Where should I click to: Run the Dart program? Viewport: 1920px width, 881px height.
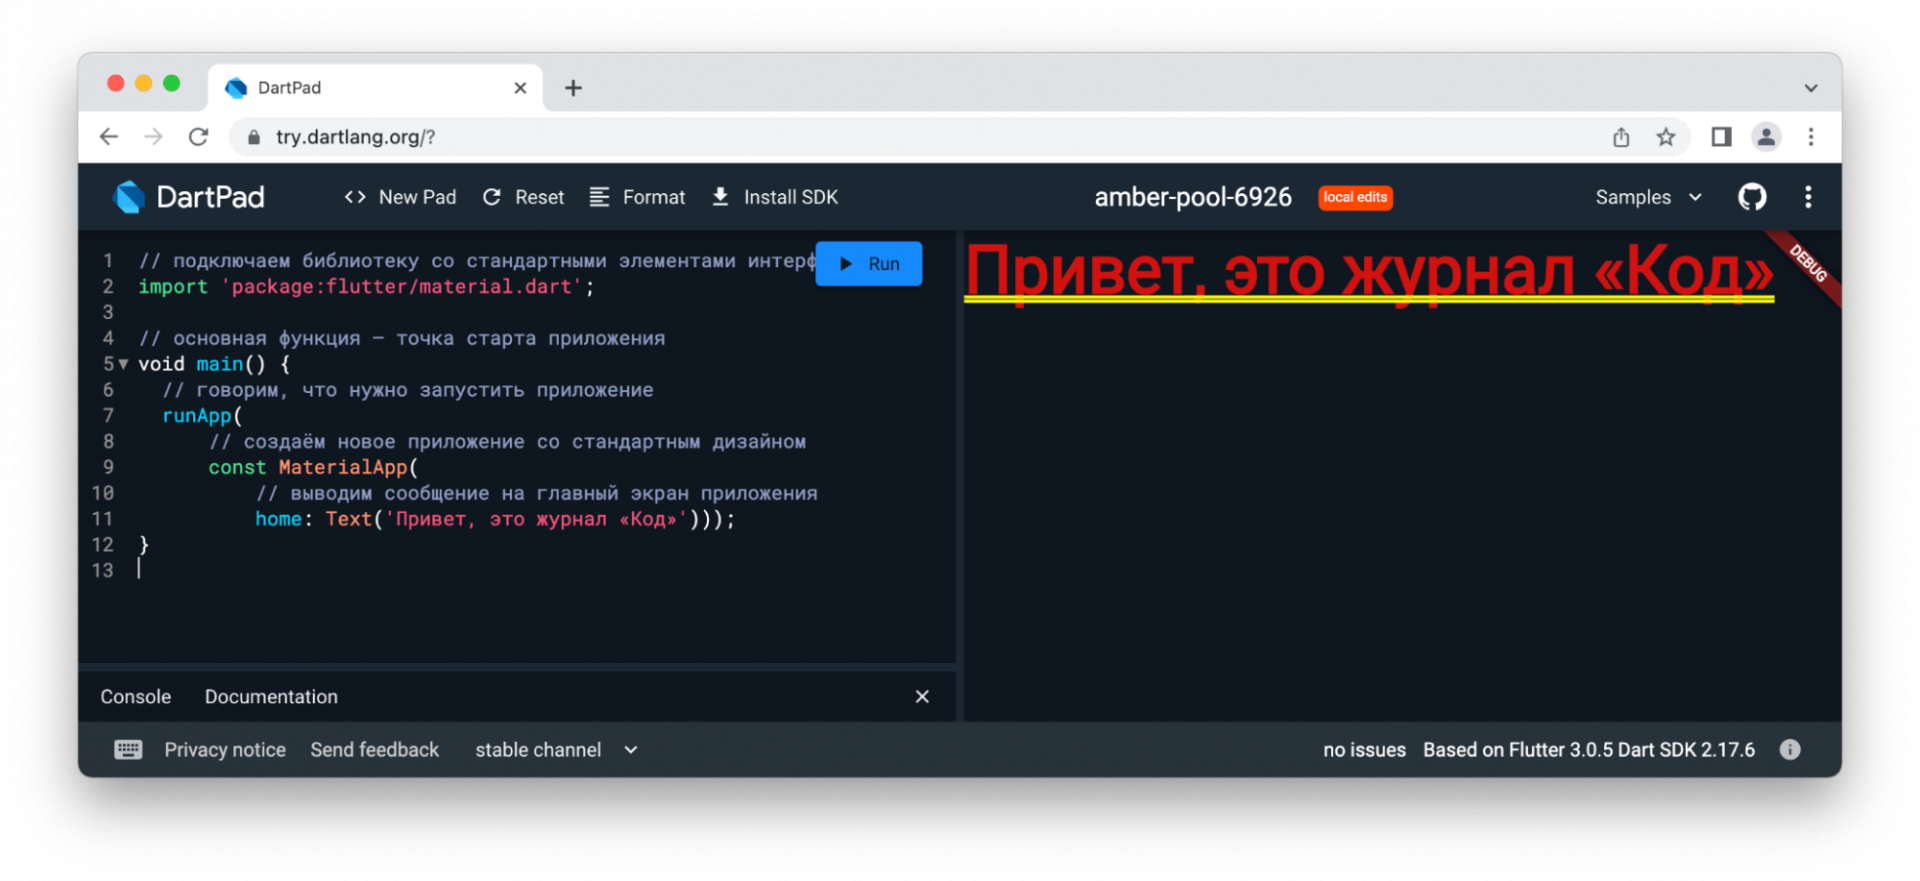pos(869,264)
